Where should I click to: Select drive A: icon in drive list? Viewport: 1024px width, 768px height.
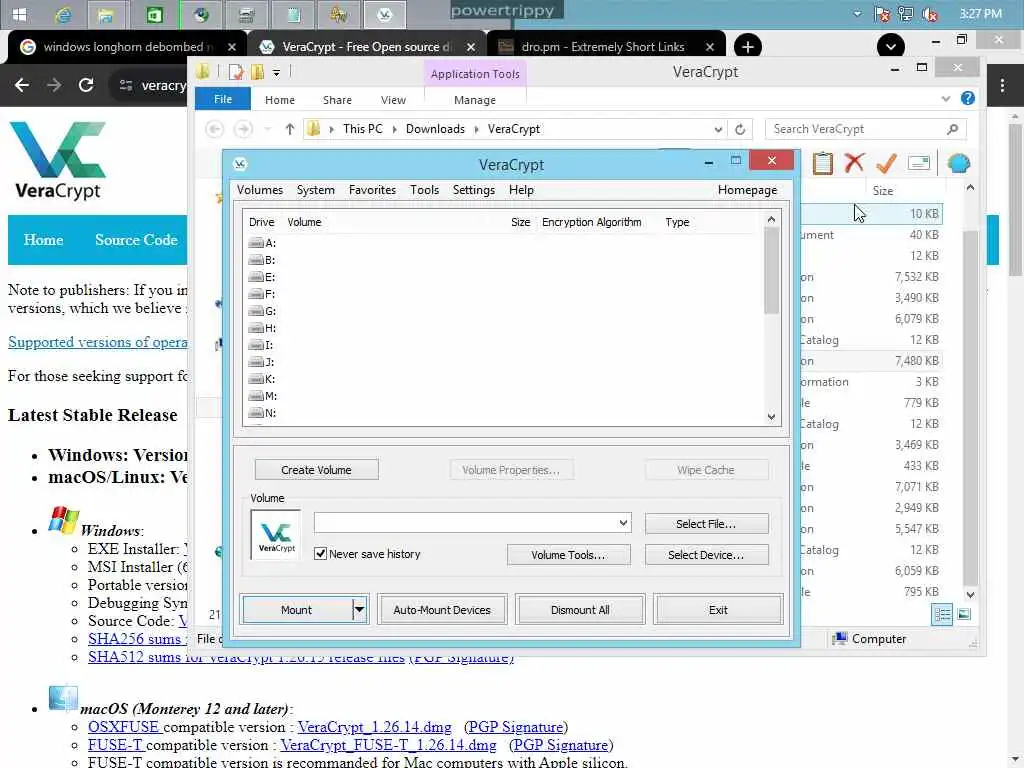coord(255,243)
